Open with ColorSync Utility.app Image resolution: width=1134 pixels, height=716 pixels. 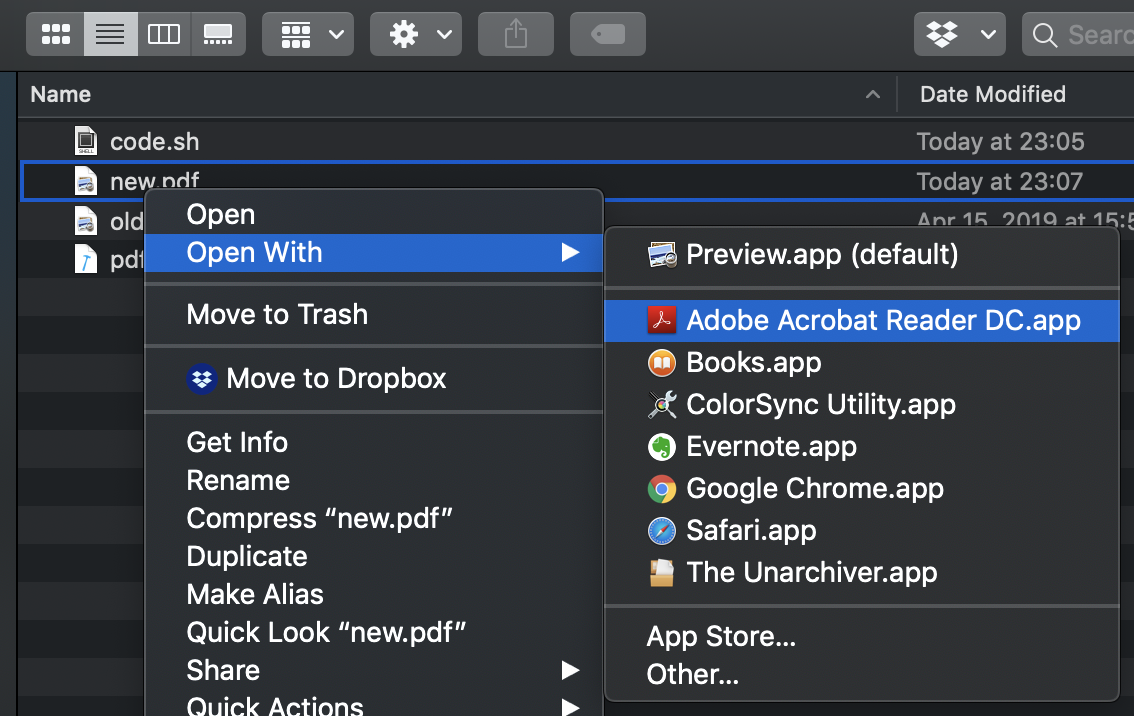click(861, 404)
